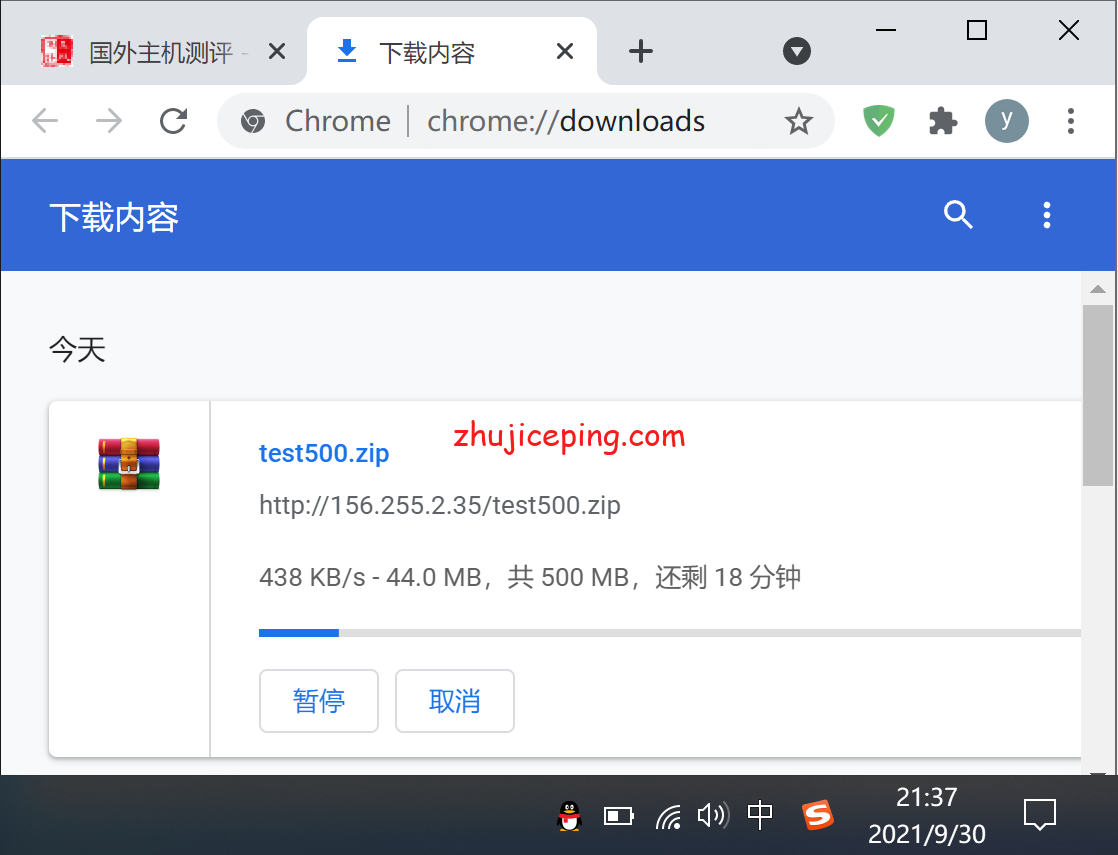Open the test500.zip file name link
The image size is (1118, 855).
[x=324, y=453]
